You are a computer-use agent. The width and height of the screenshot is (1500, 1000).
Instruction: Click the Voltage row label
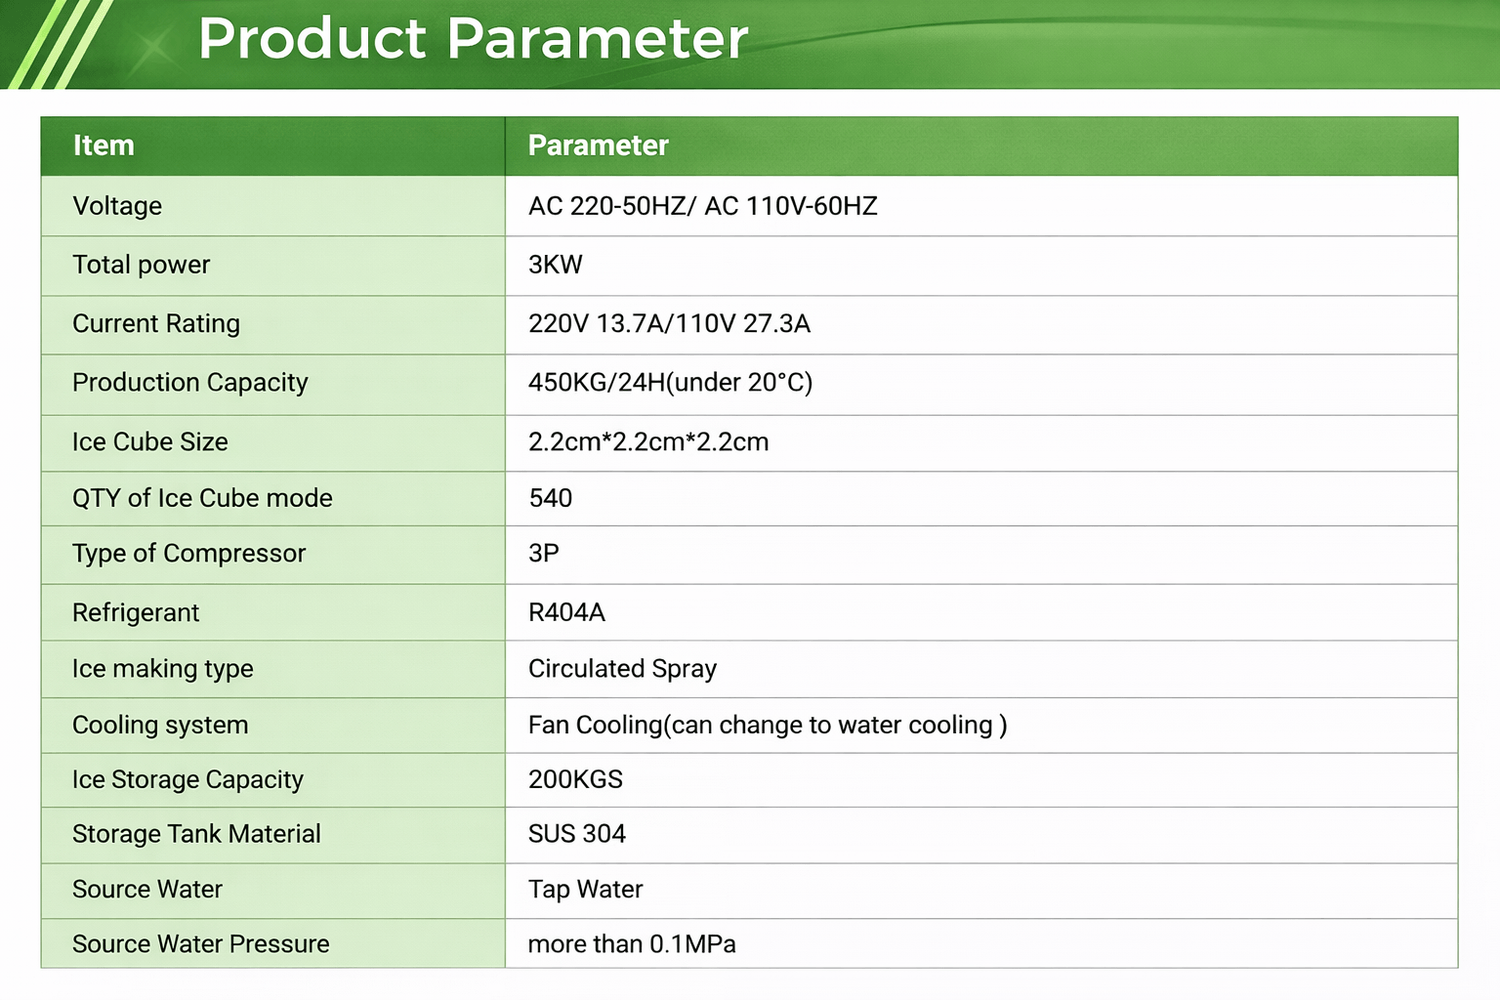pos(117,206)
